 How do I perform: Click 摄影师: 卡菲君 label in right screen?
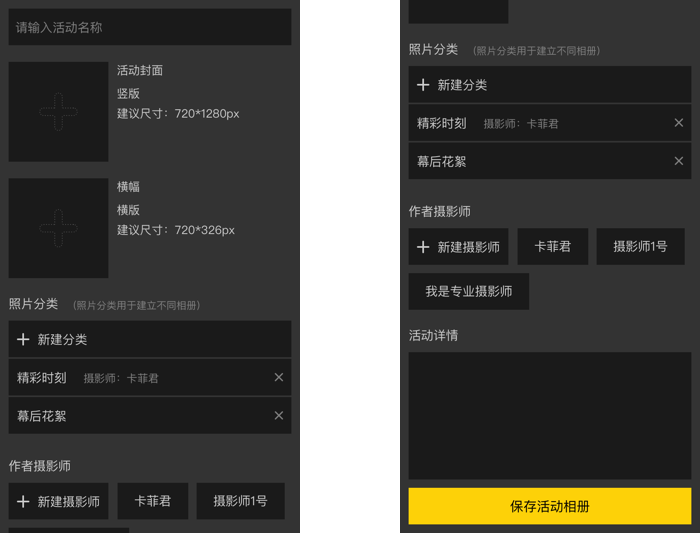521,124
